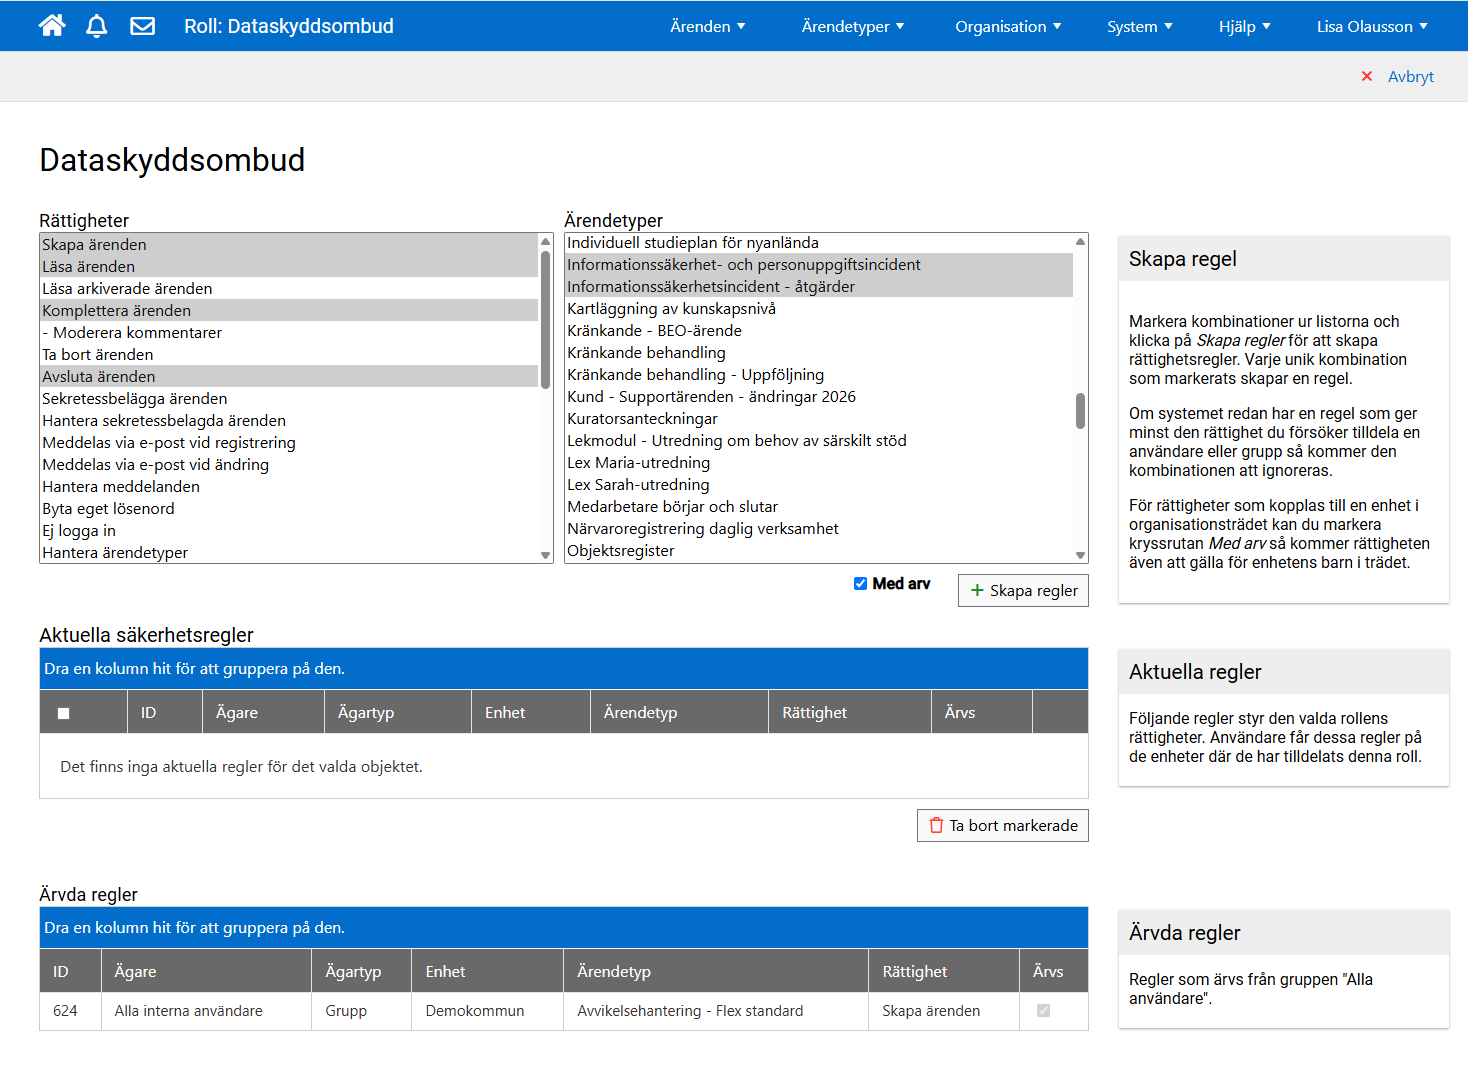Select 'Individuell studieplan för nyanlända' case type
1468x1070 pixels.
point(819,242)
